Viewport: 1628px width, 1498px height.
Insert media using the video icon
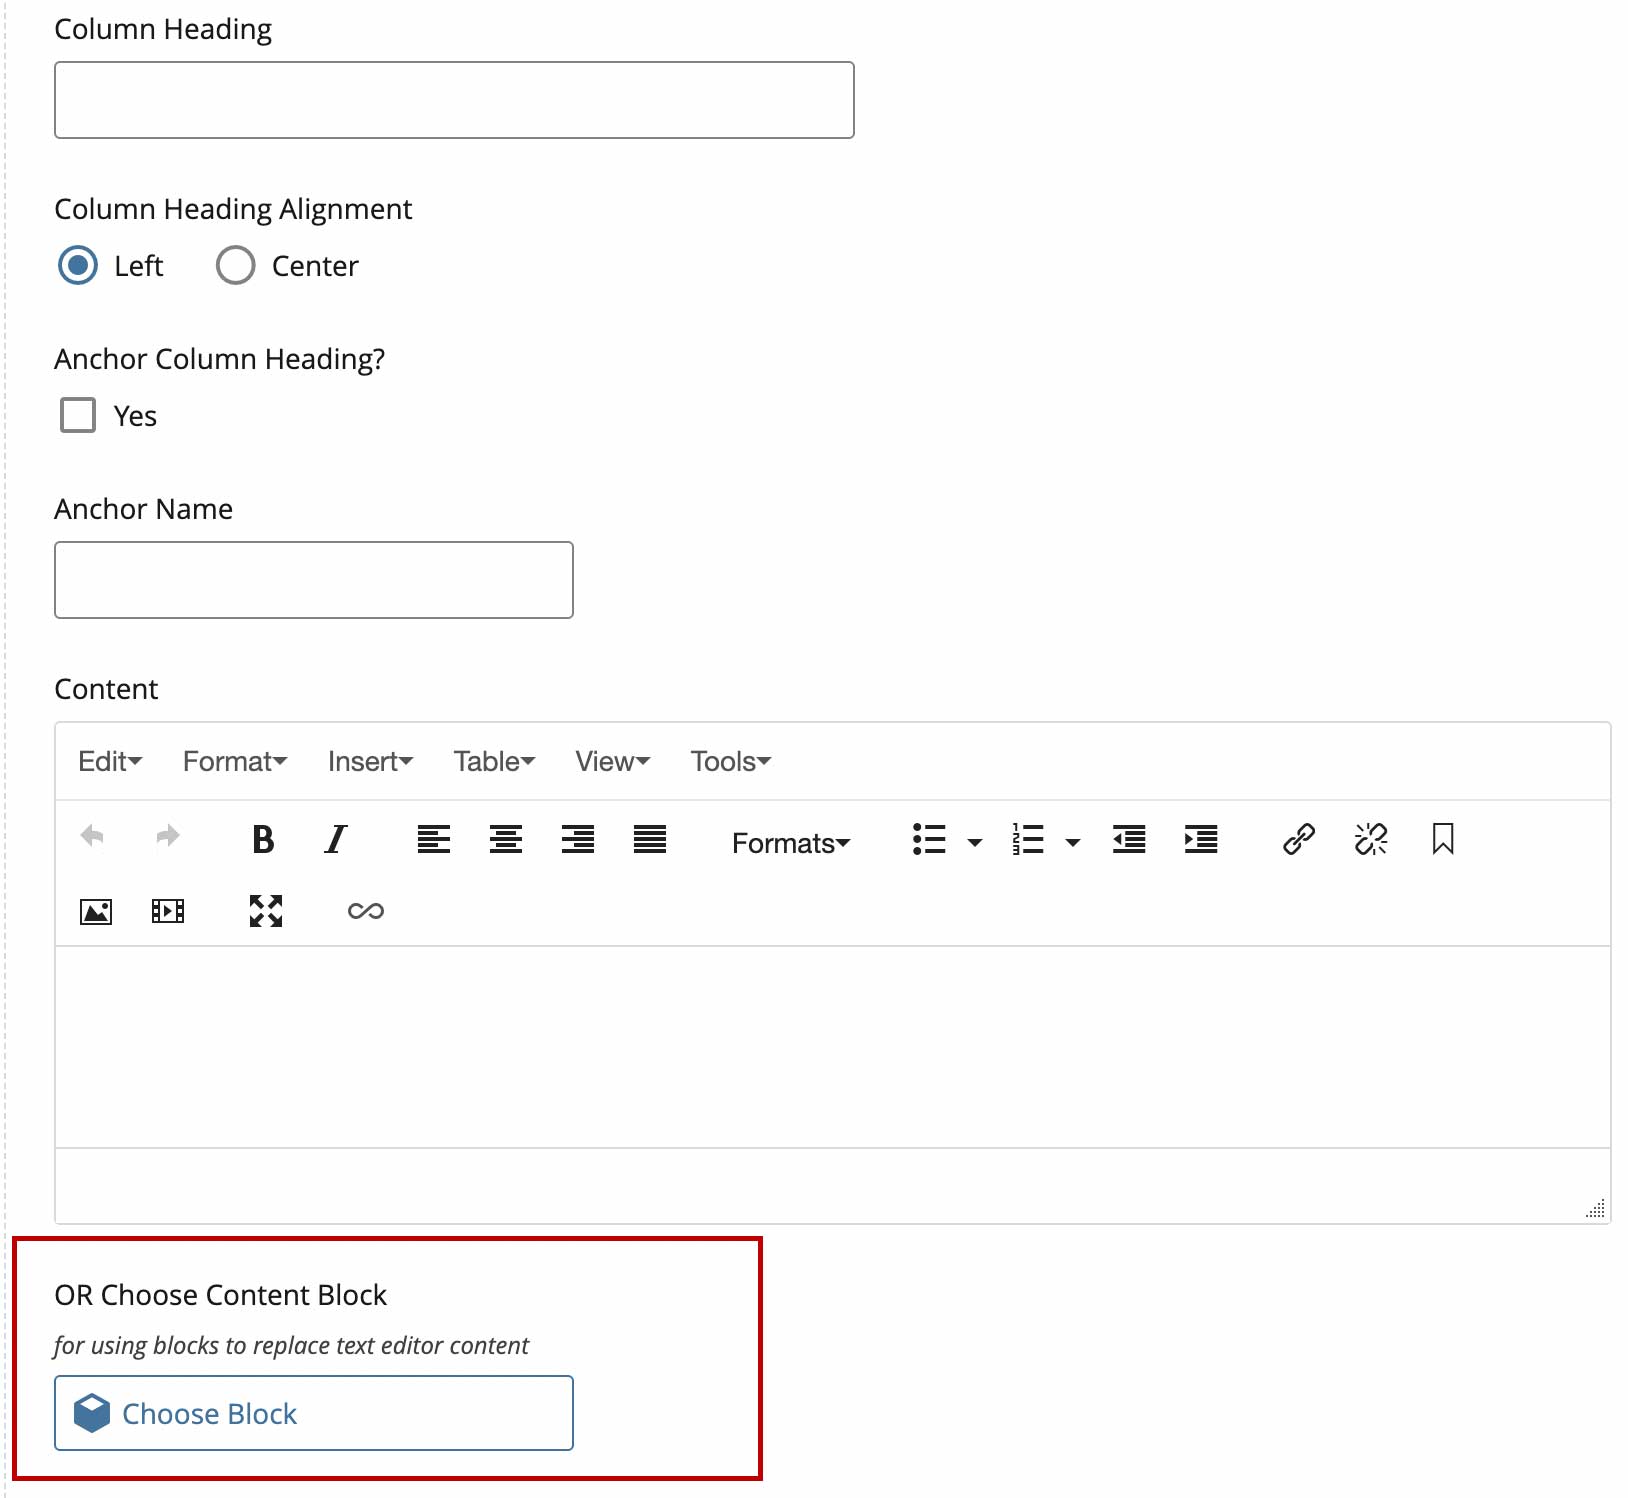tap(168, 911)
